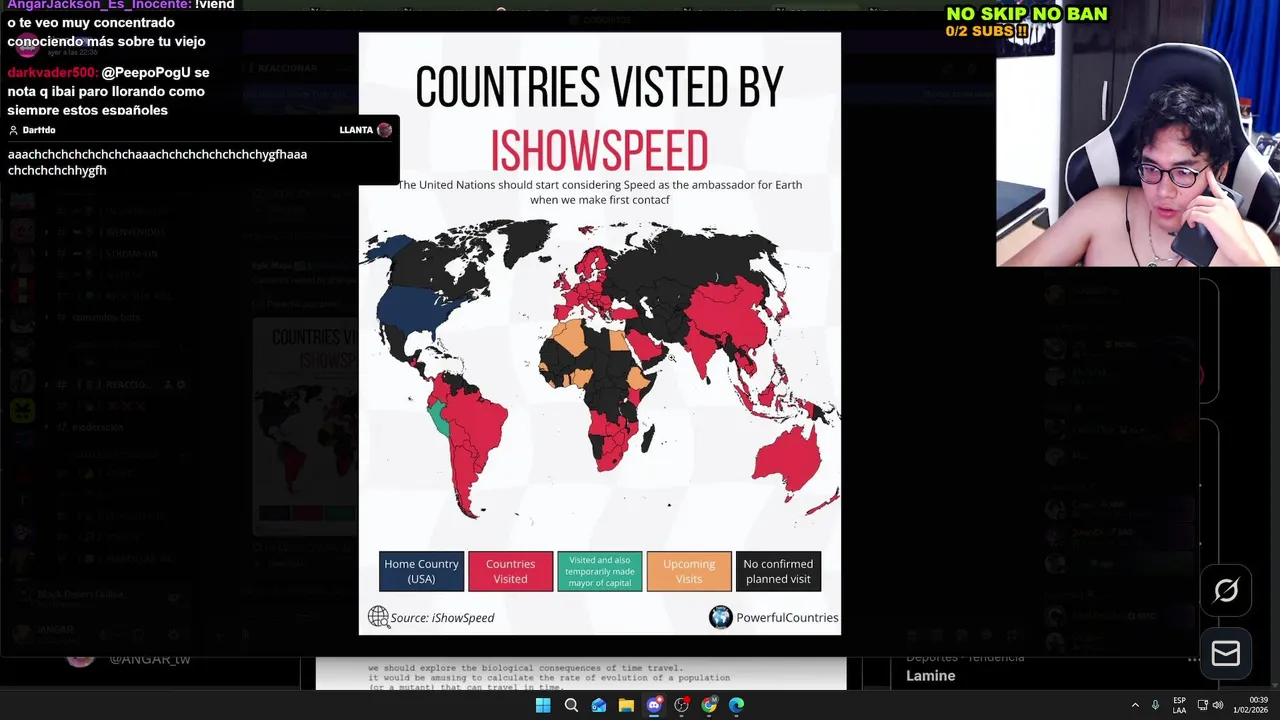
Task: Click the Home Country (USA) legend box
Action: pos(421,571)
